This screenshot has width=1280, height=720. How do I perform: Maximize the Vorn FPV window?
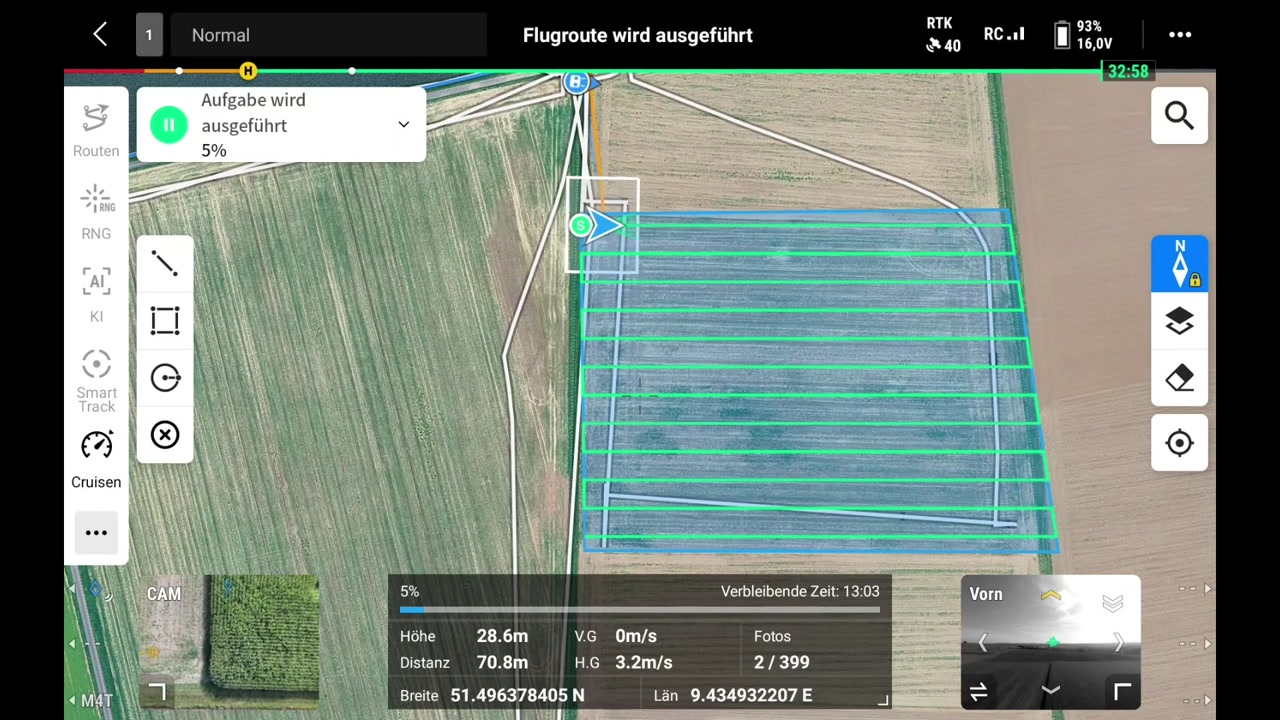[x=1122, y=691]
